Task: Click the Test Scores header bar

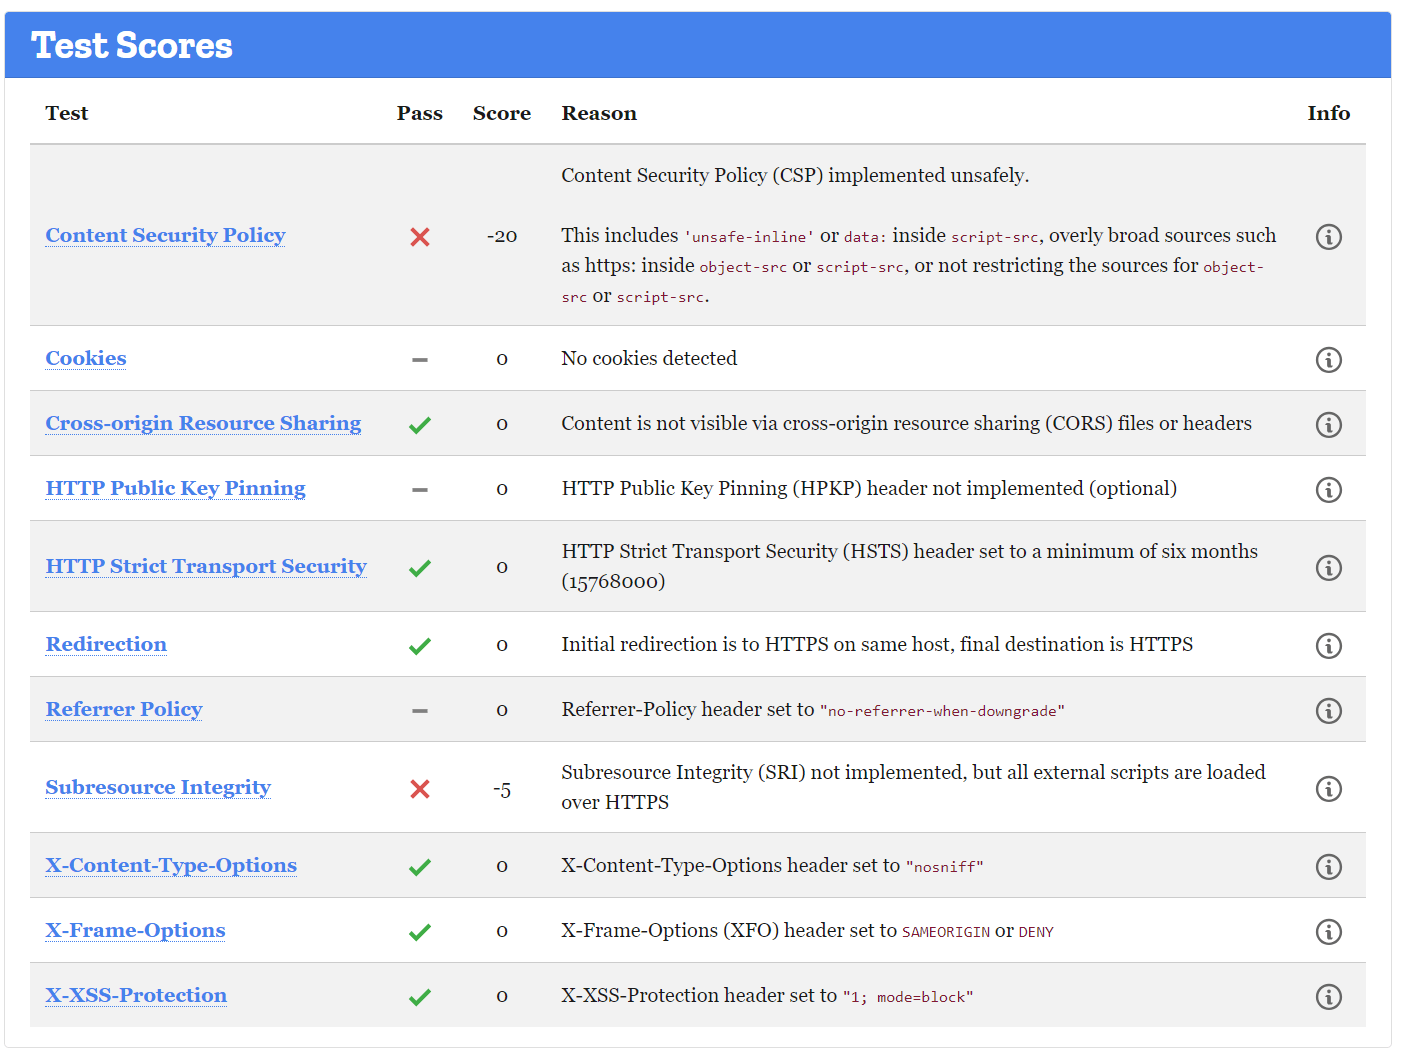Action: (131, 45)
